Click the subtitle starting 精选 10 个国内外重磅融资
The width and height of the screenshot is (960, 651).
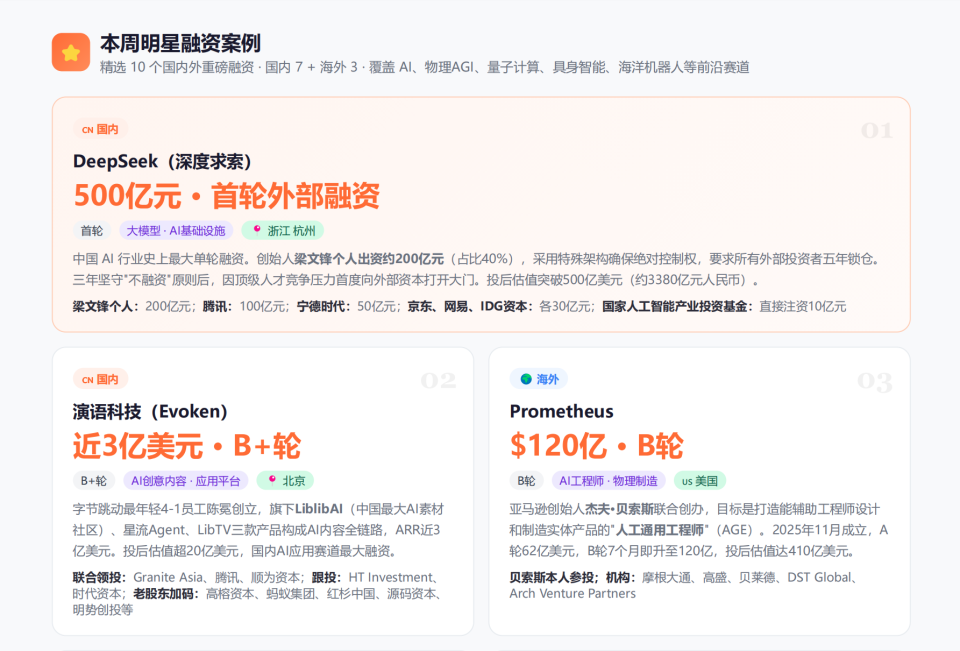(x=424, y=67)
